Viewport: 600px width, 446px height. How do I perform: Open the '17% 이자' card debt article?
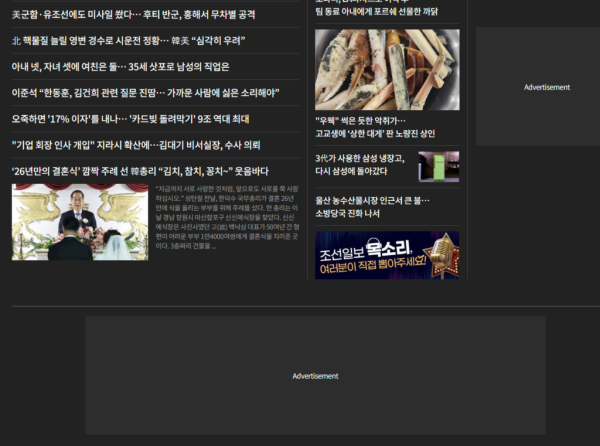pyautogui.click(x=130, y=119)
